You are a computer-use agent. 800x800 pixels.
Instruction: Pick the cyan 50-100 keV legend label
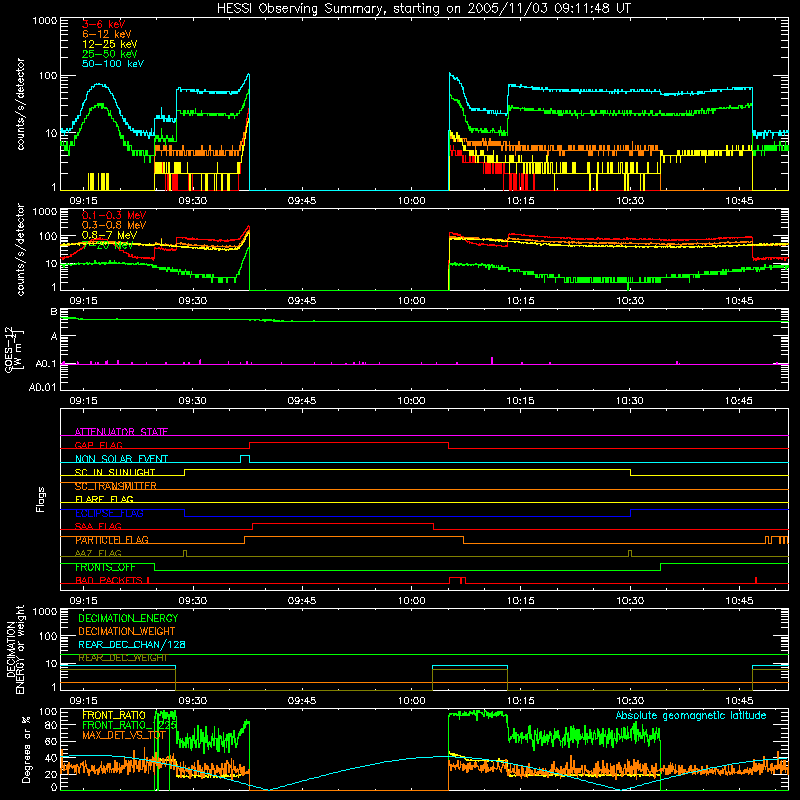113,64
